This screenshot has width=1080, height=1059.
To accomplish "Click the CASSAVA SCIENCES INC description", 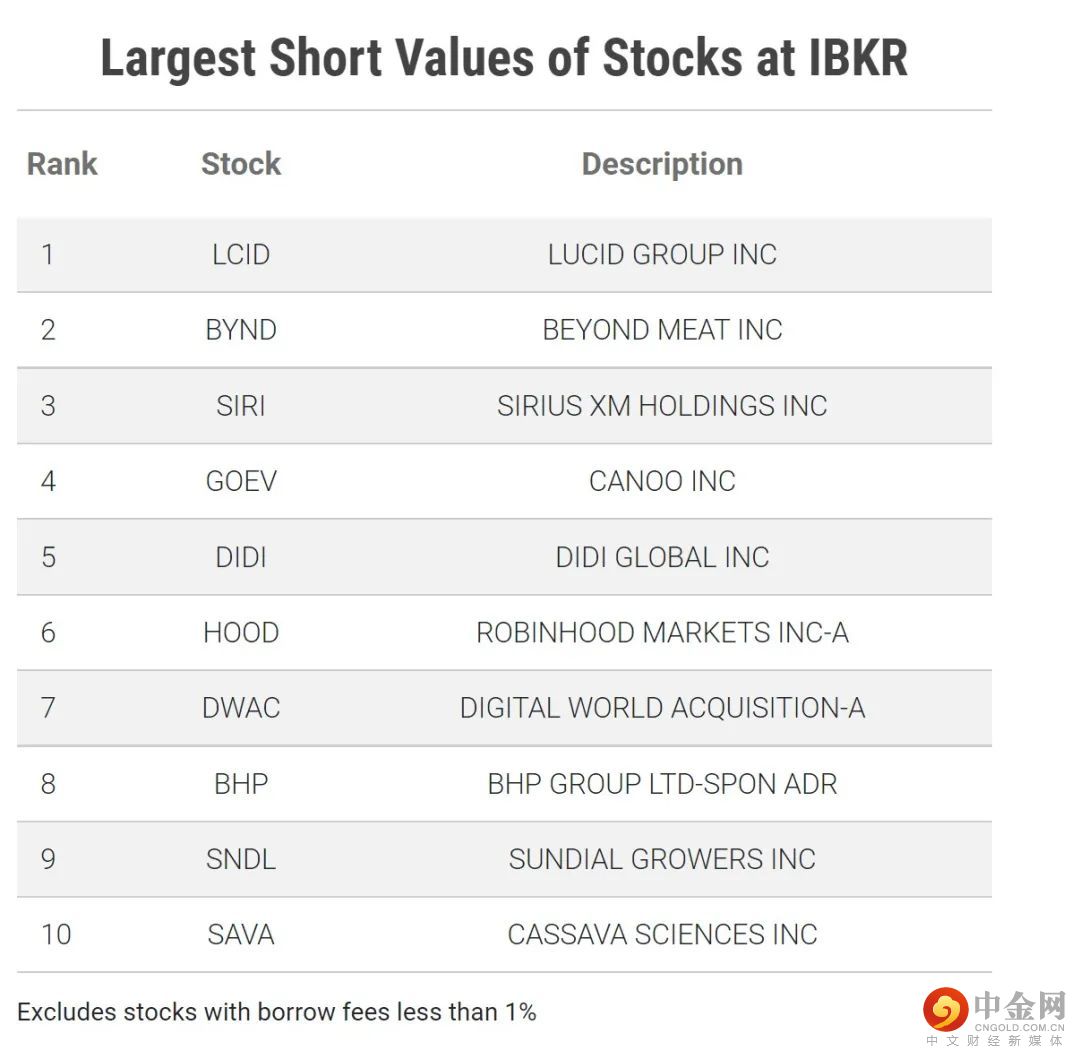I will [662, 935].
